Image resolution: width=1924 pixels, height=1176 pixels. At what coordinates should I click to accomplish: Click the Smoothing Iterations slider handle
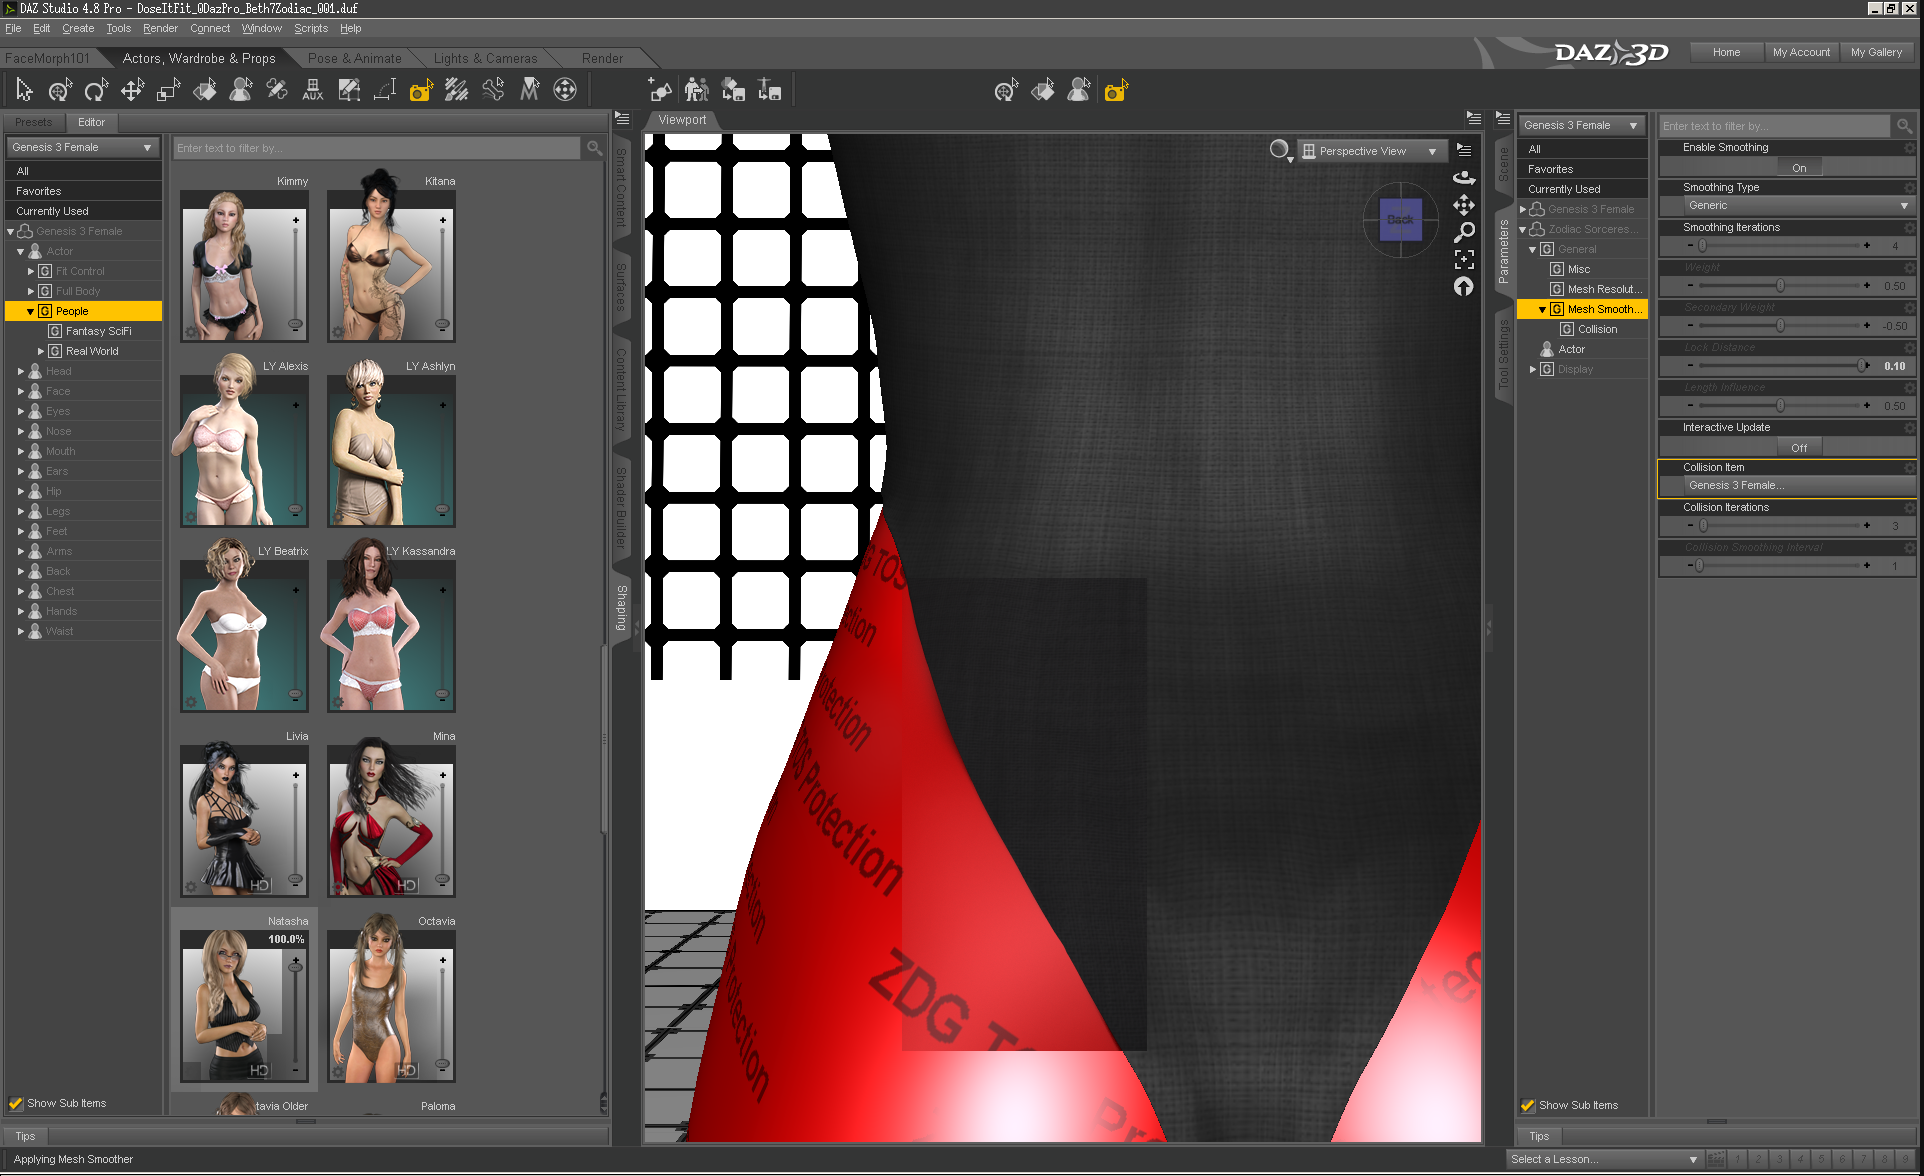(x=1702, y=246)
